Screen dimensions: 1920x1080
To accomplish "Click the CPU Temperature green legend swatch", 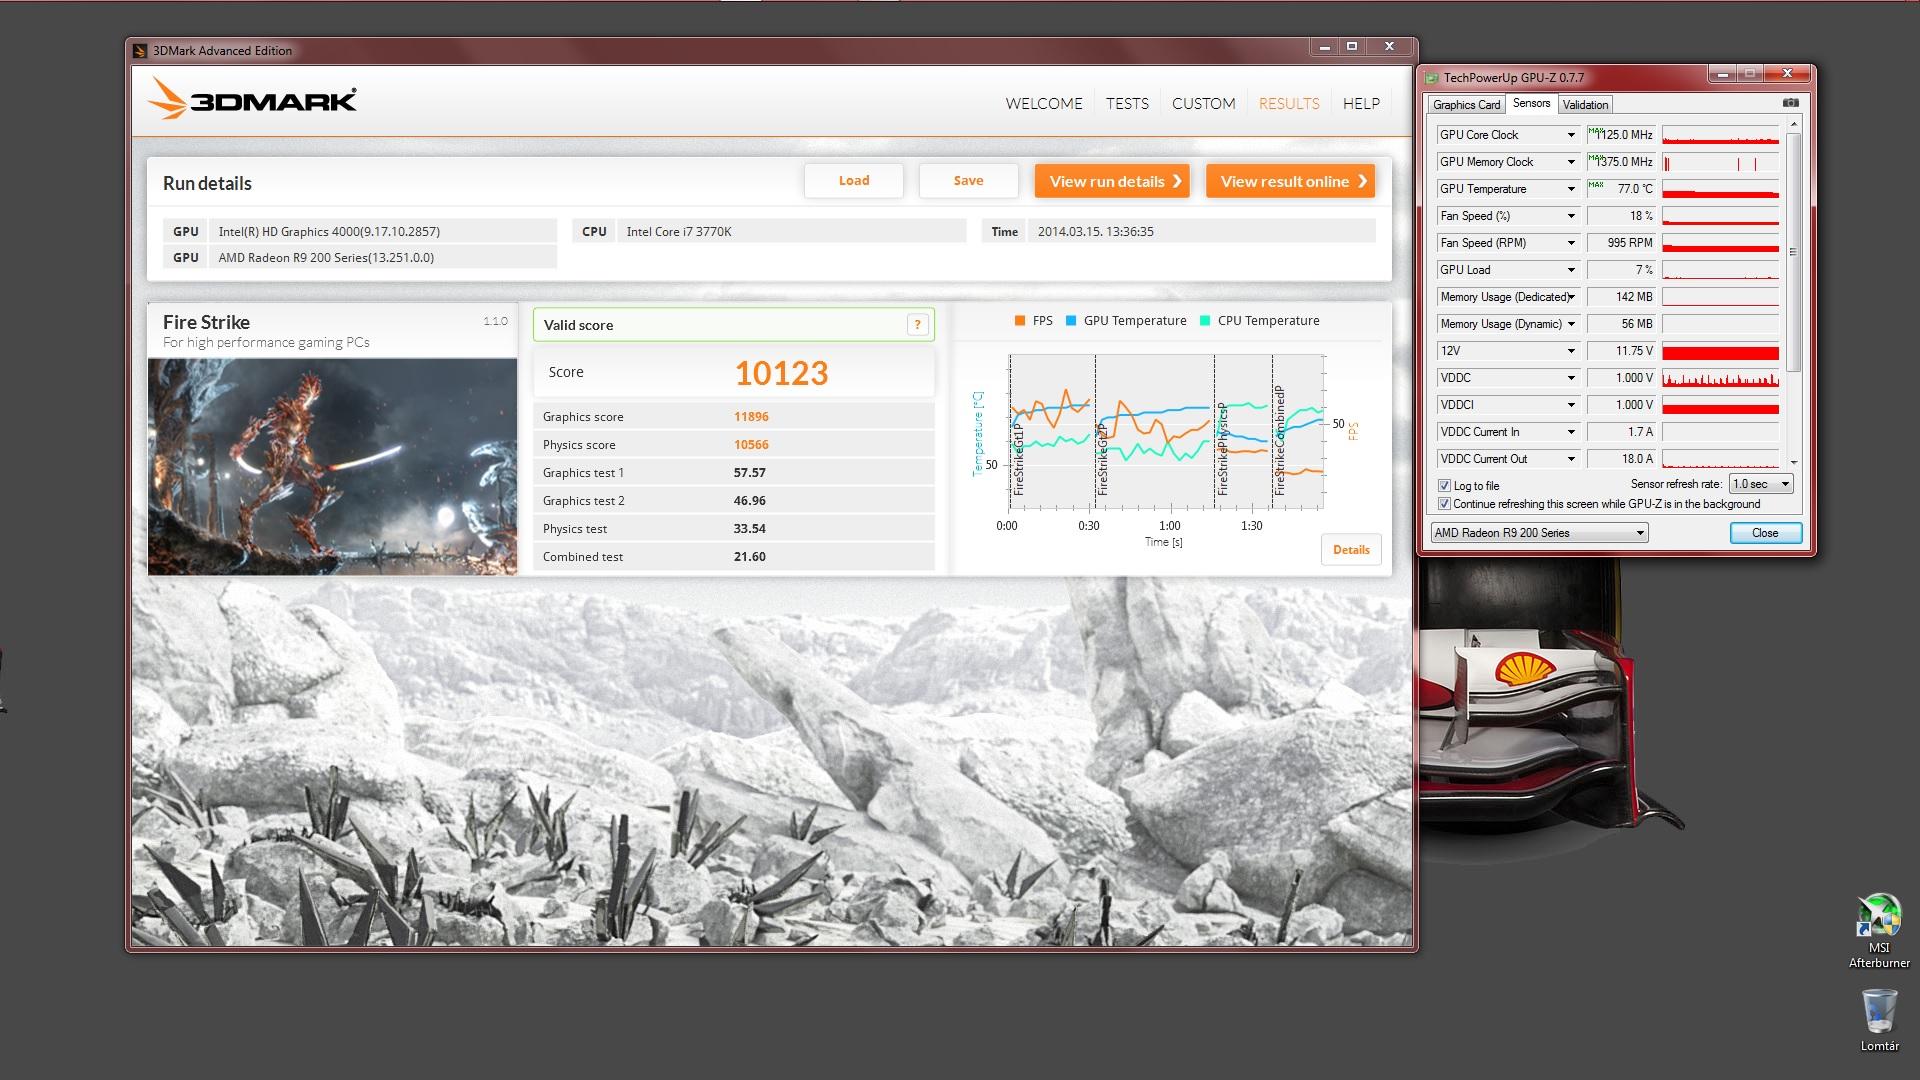I will [1205, 321].
